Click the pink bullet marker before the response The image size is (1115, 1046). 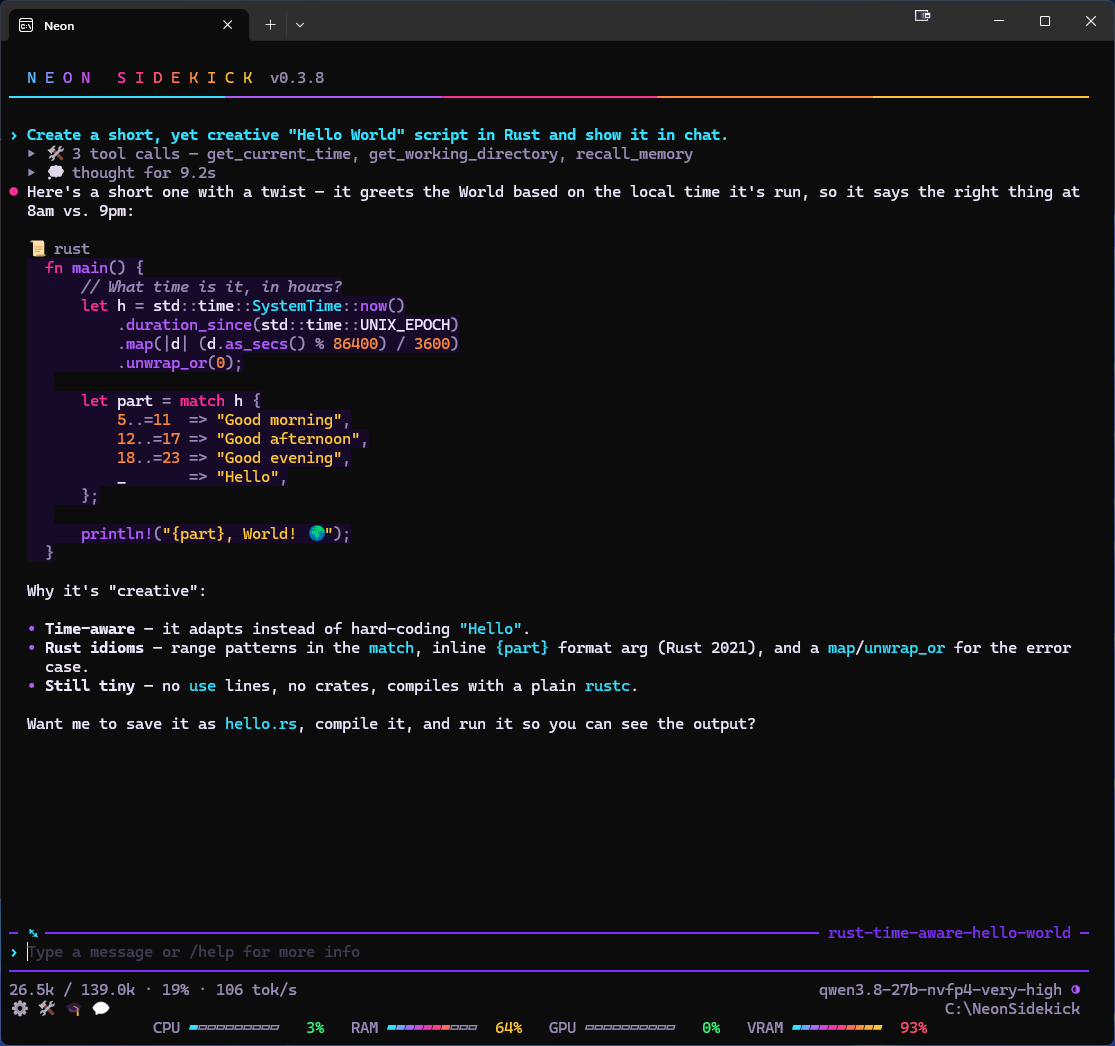point(14,191)
